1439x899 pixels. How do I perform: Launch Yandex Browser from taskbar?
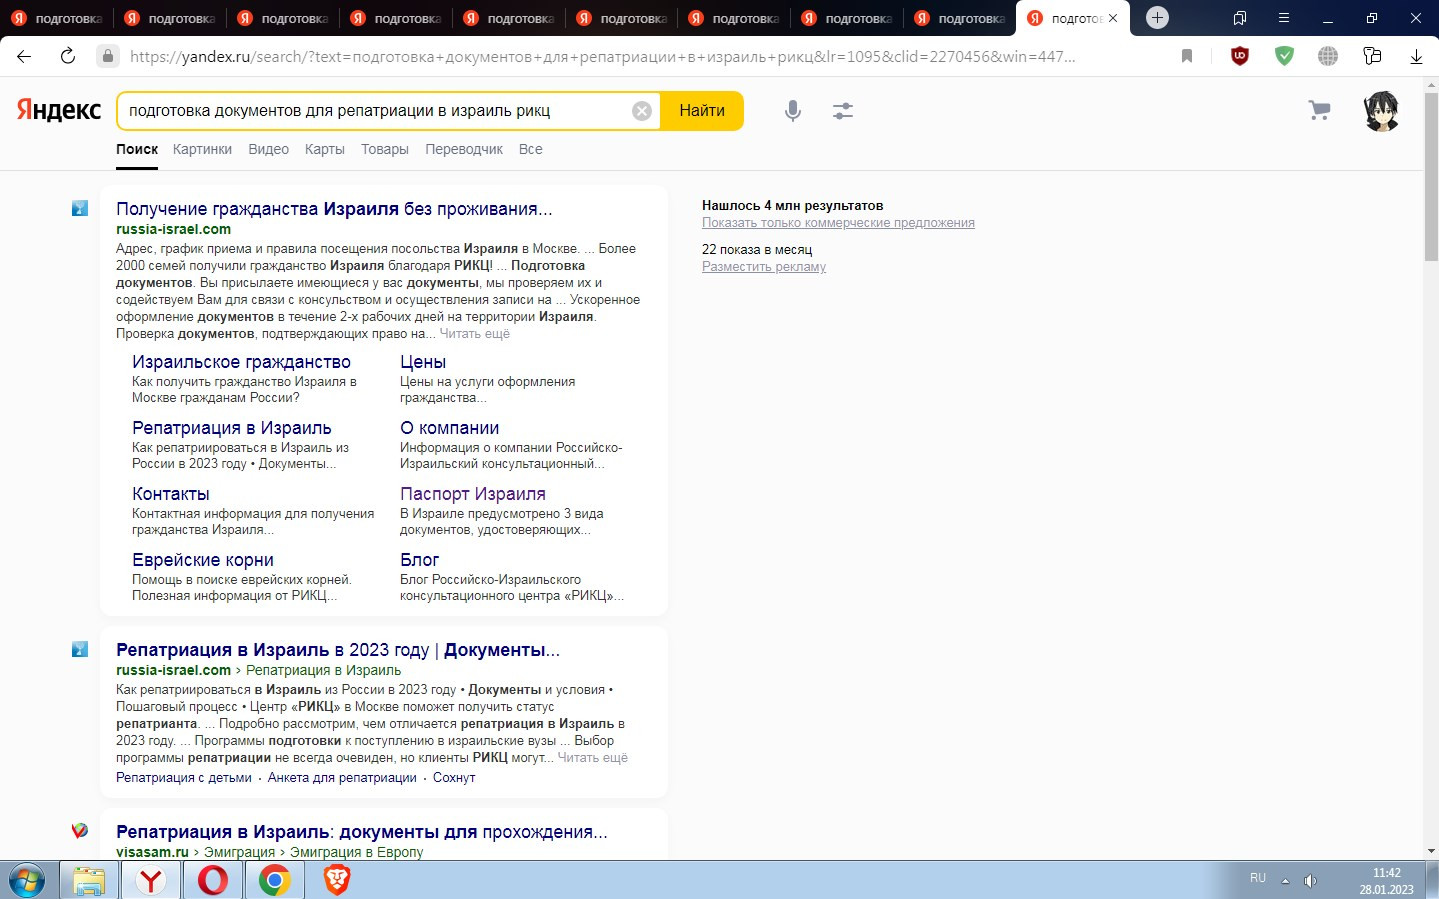coord(151,881)
